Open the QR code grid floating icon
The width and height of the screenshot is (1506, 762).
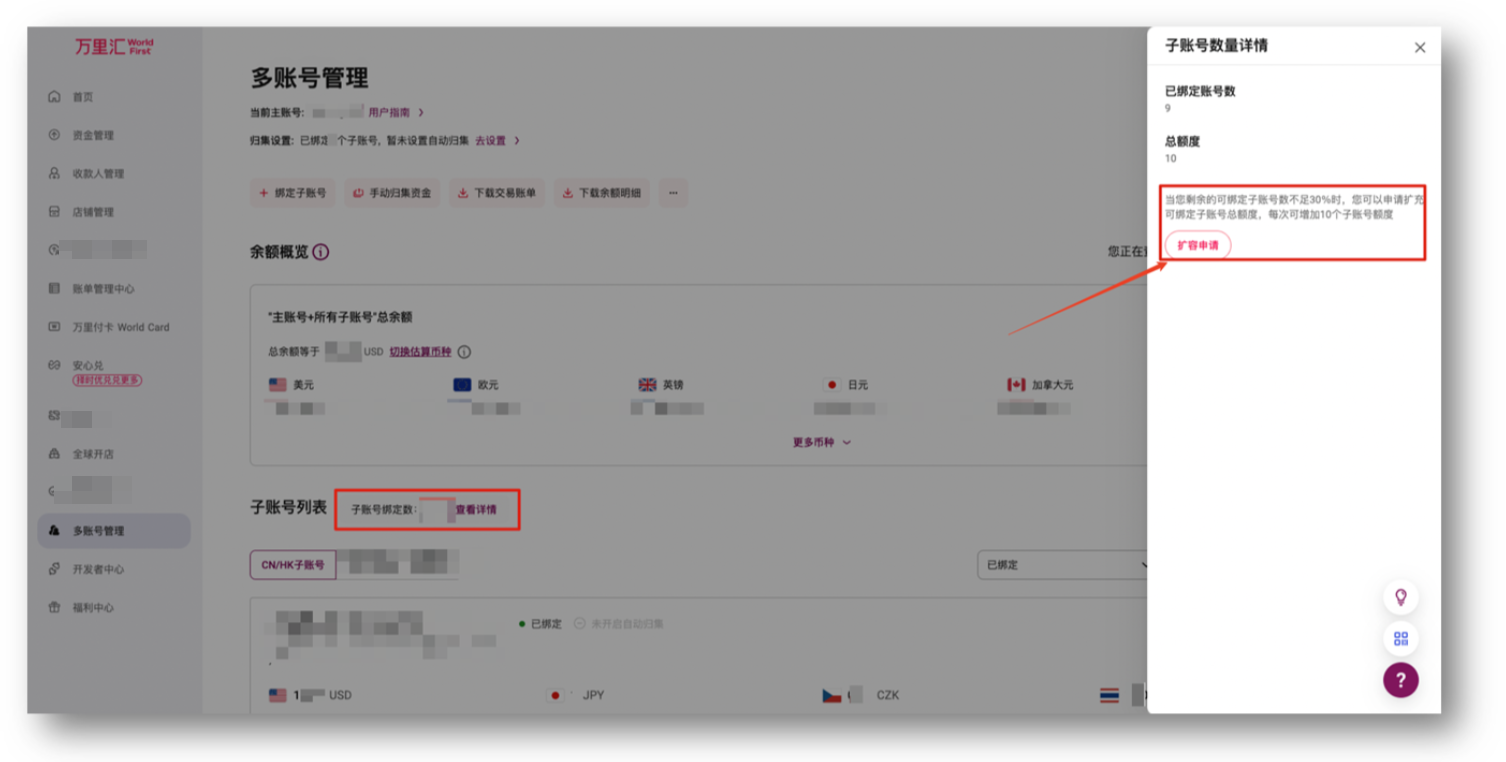pyautogui.click(x=1400, y=638)
